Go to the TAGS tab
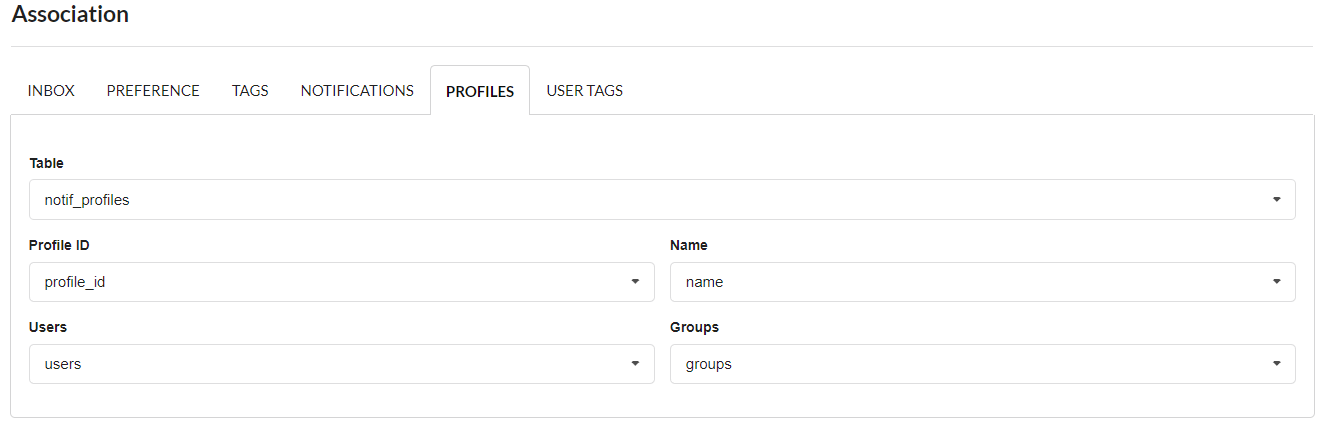The width and height of the screenshot is (1324, 430). coord(250,91)
